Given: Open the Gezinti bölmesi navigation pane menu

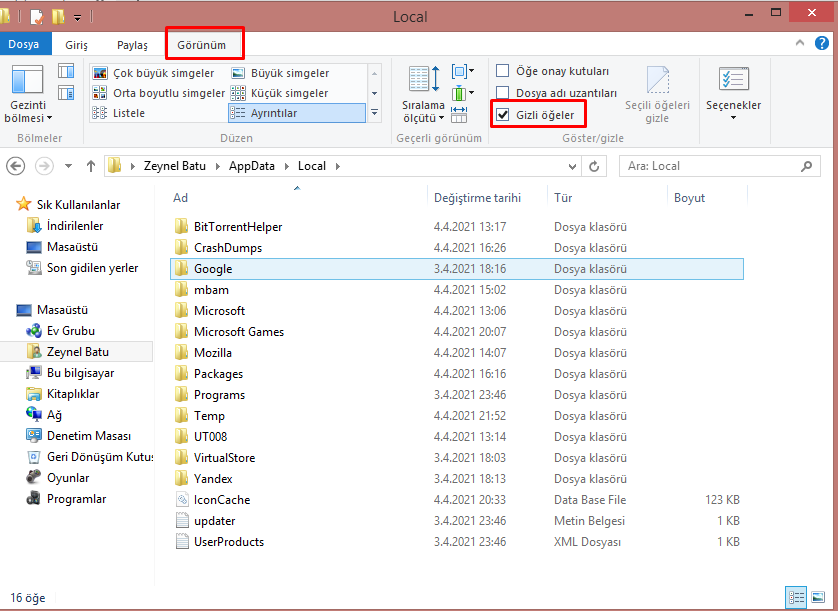Looking at the screenshot, I should click(x=27, y=94).
